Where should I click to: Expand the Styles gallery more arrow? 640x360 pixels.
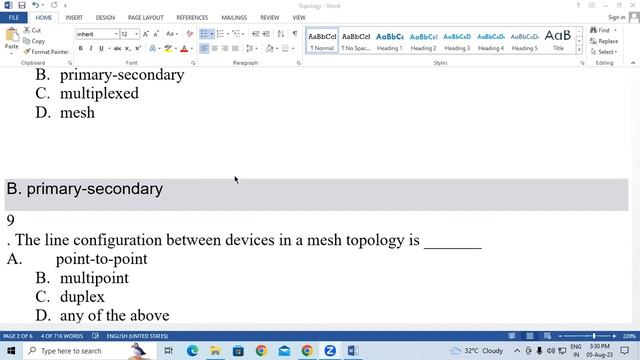[579, 50]
